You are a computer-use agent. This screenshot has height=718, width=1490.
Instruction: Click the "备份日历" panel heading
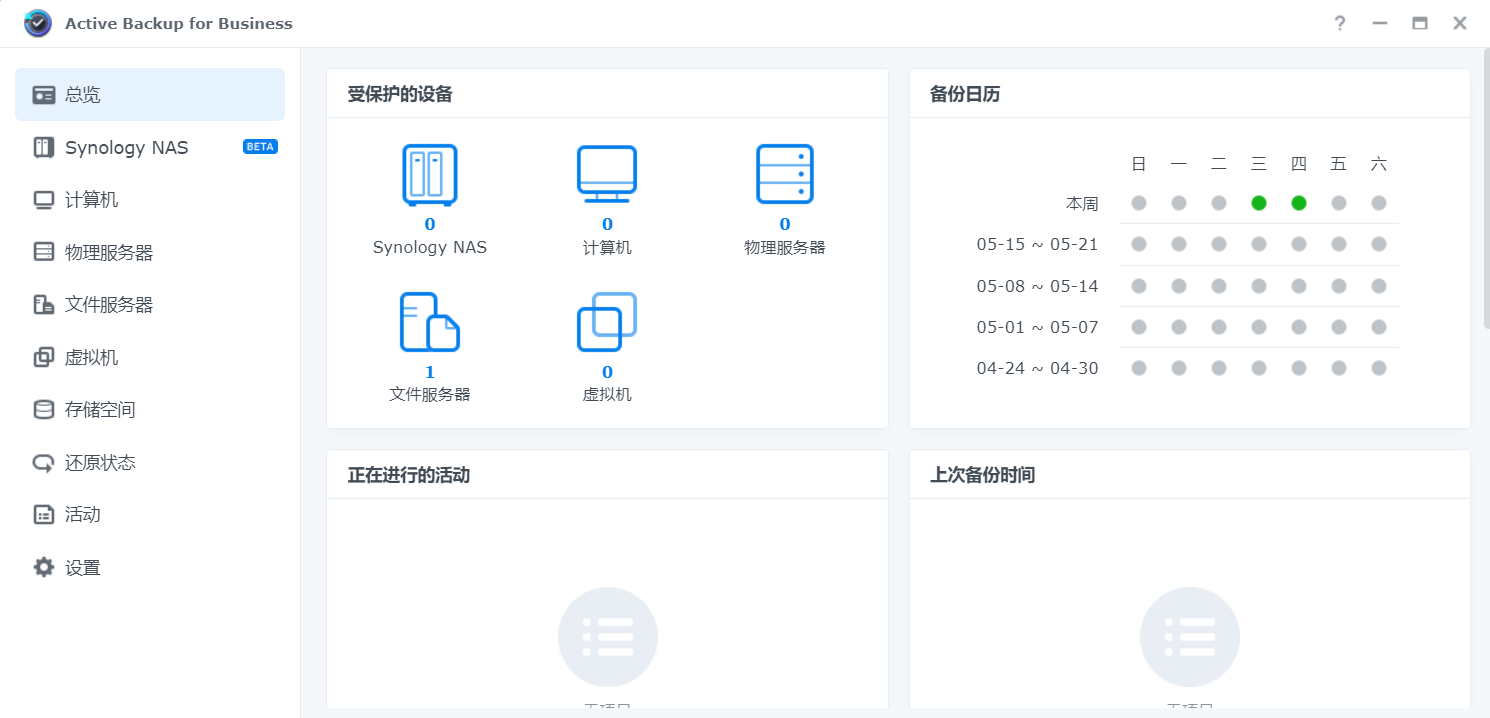tap(965, 94)
